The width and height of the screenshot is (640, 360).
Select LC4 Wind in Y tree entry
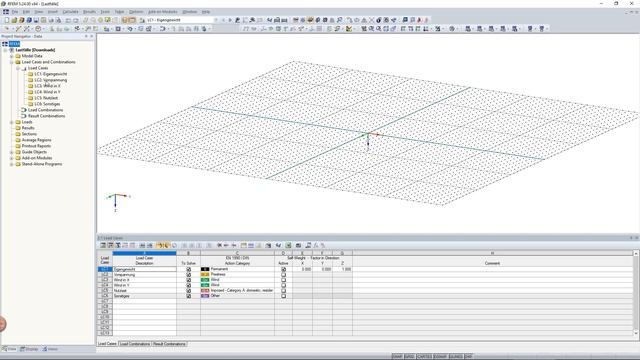(x=47, y=92)
